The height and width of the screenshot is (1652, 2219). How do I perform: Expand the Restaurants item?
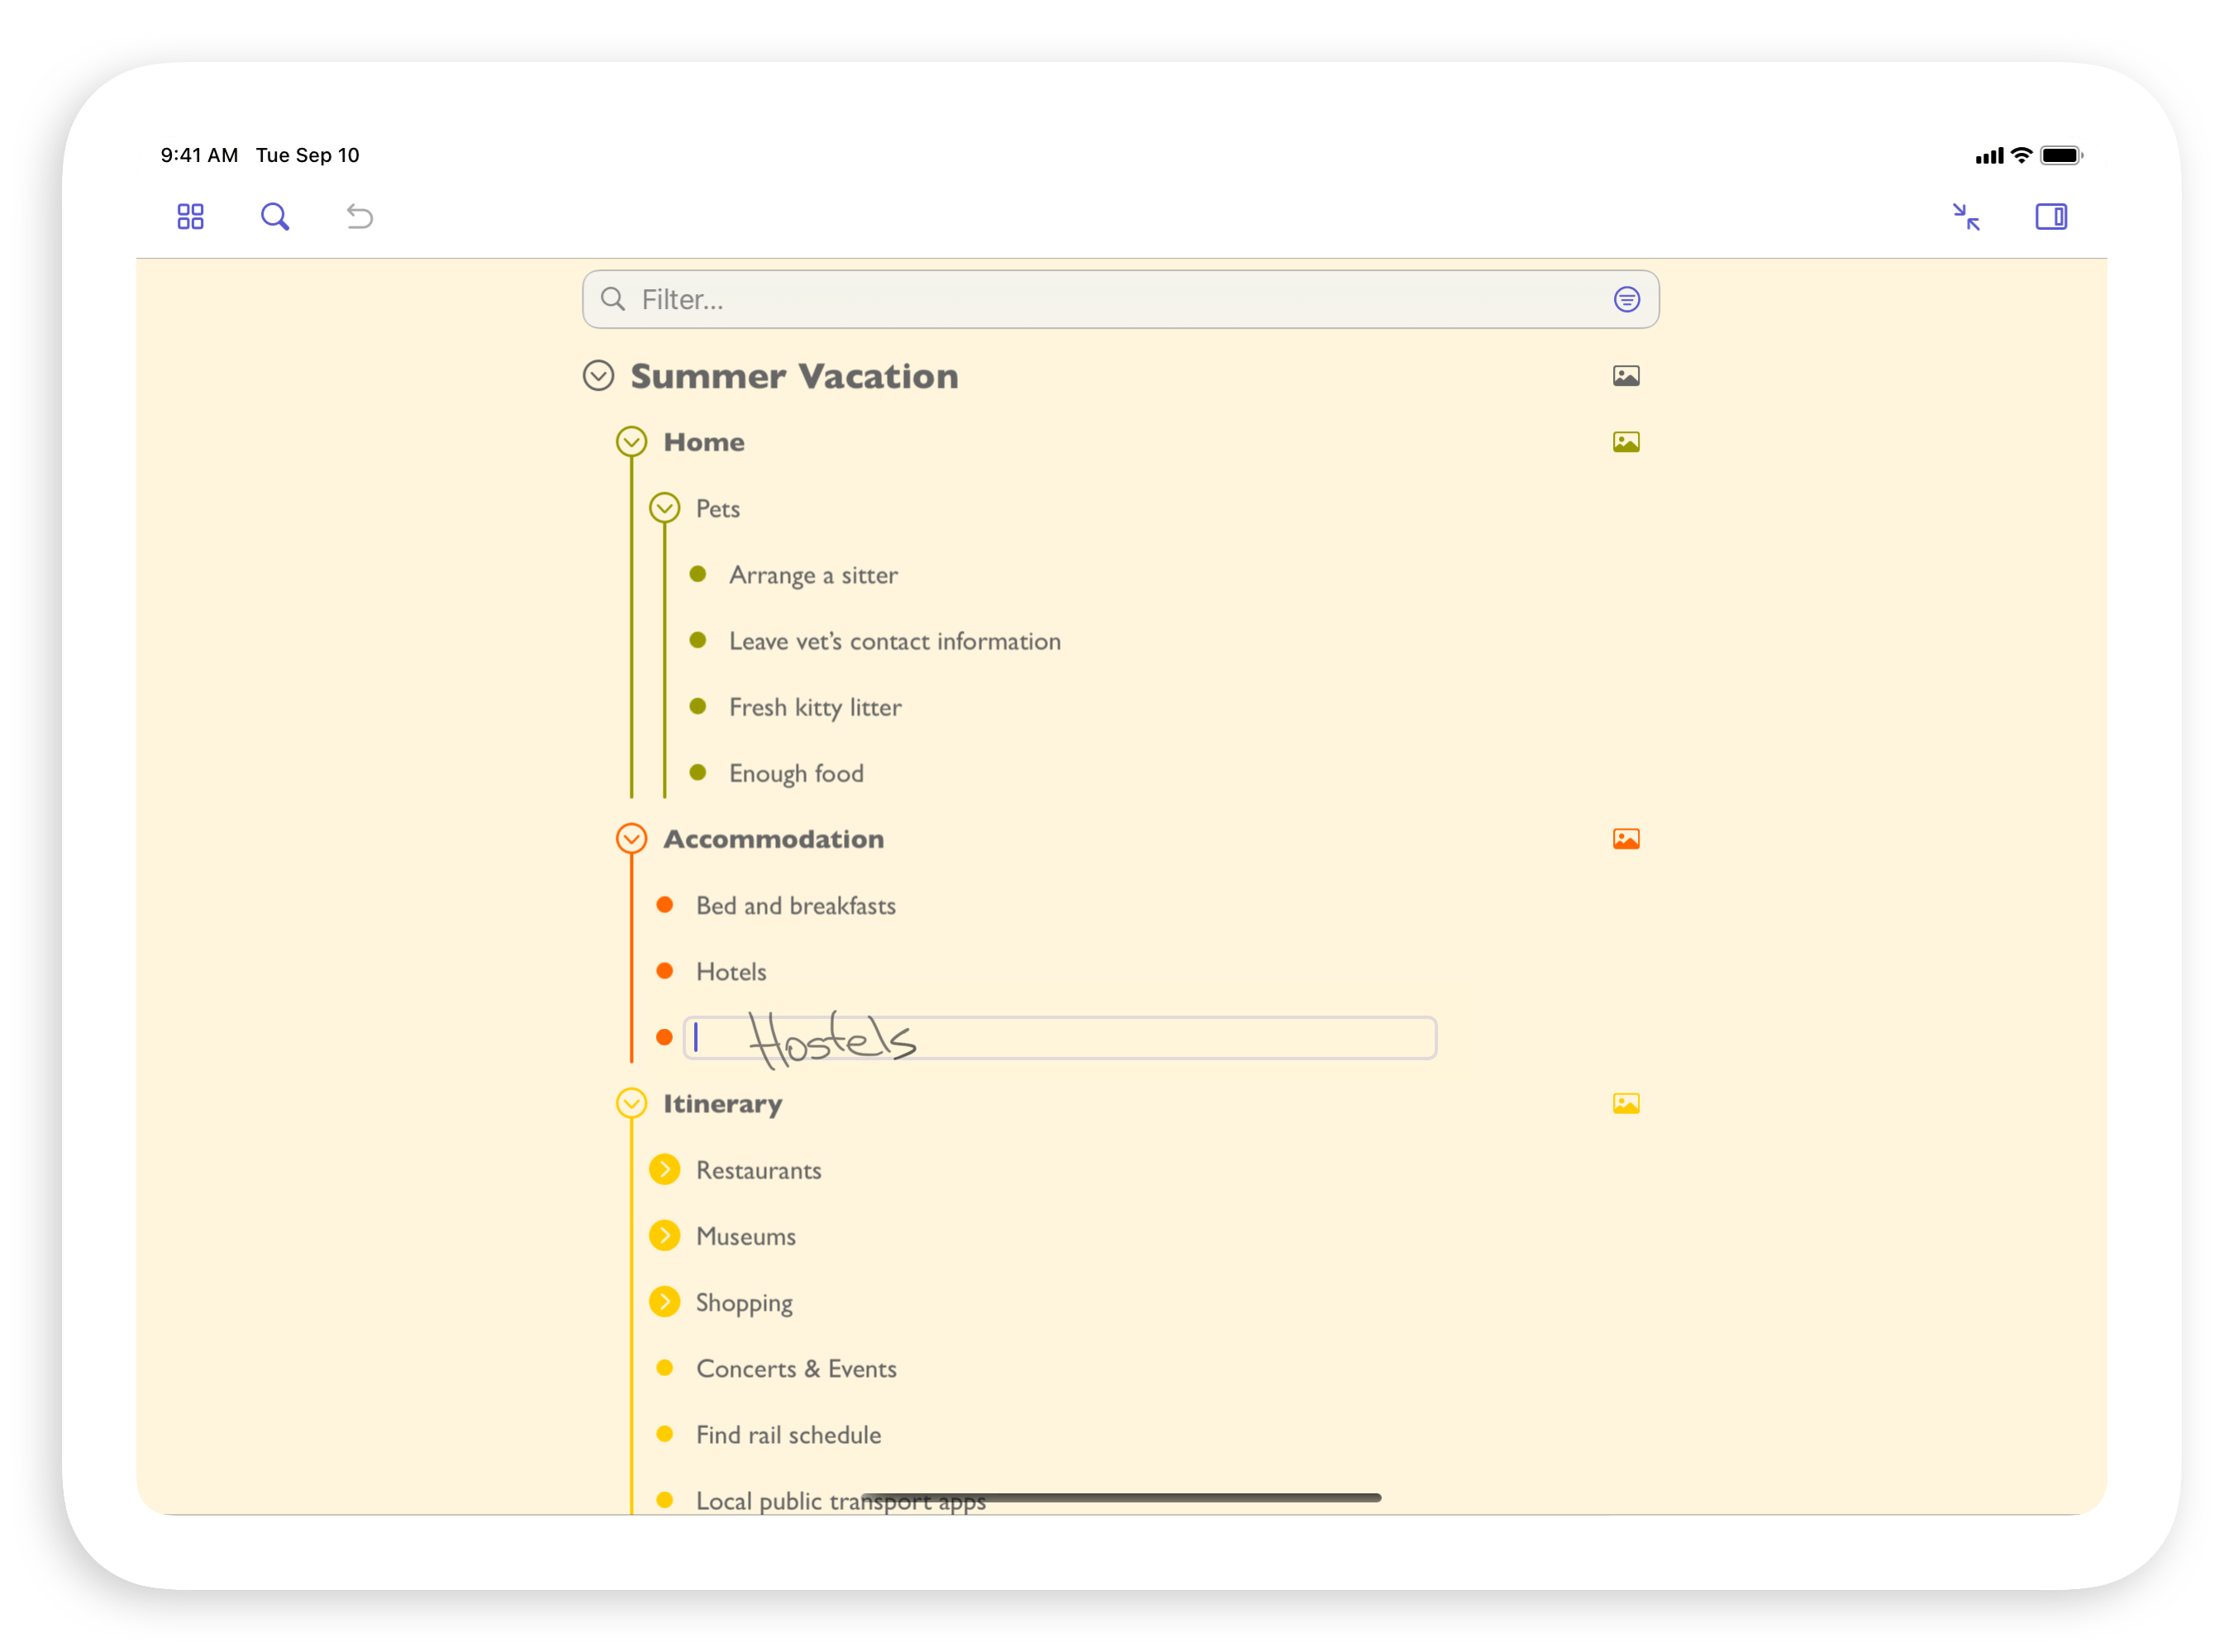point(664,1169)
